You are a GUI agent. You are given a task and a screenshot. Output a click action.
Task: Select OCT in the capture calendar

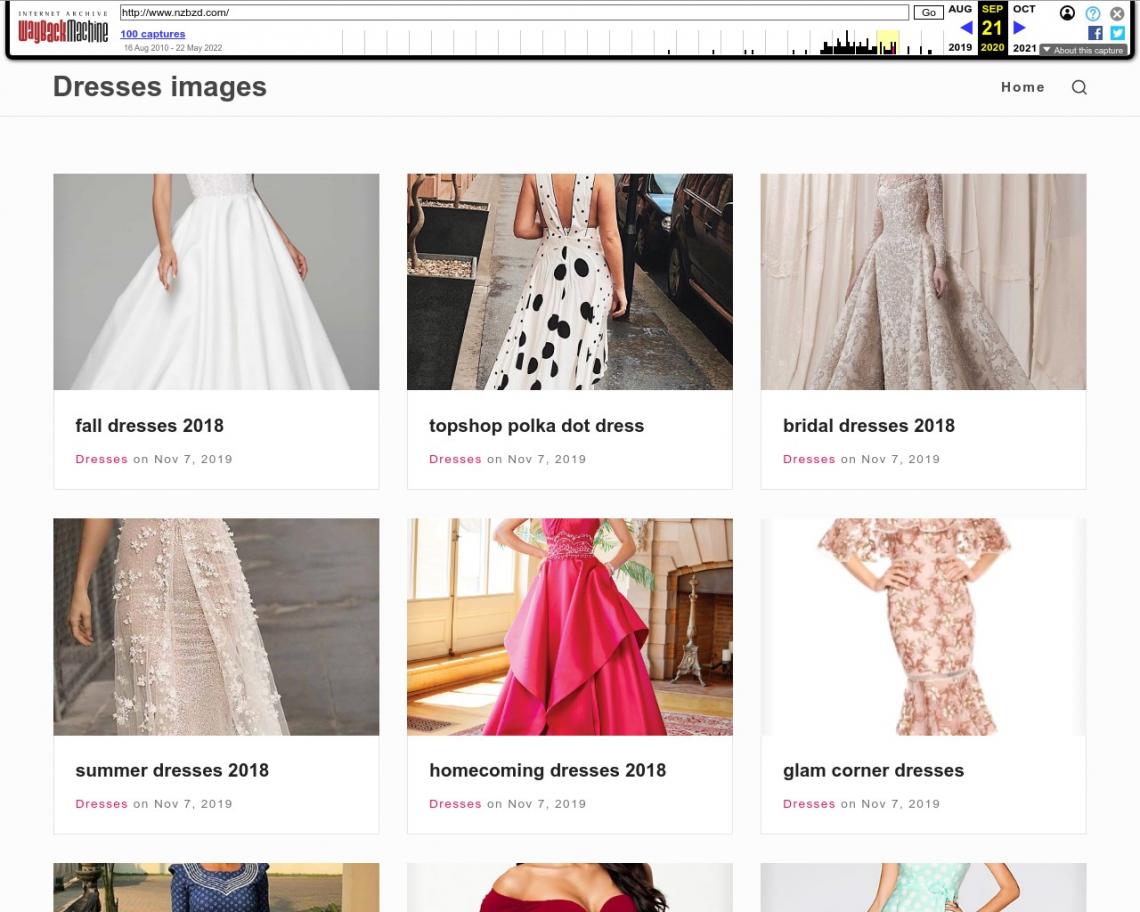(x=1024, y=9)
